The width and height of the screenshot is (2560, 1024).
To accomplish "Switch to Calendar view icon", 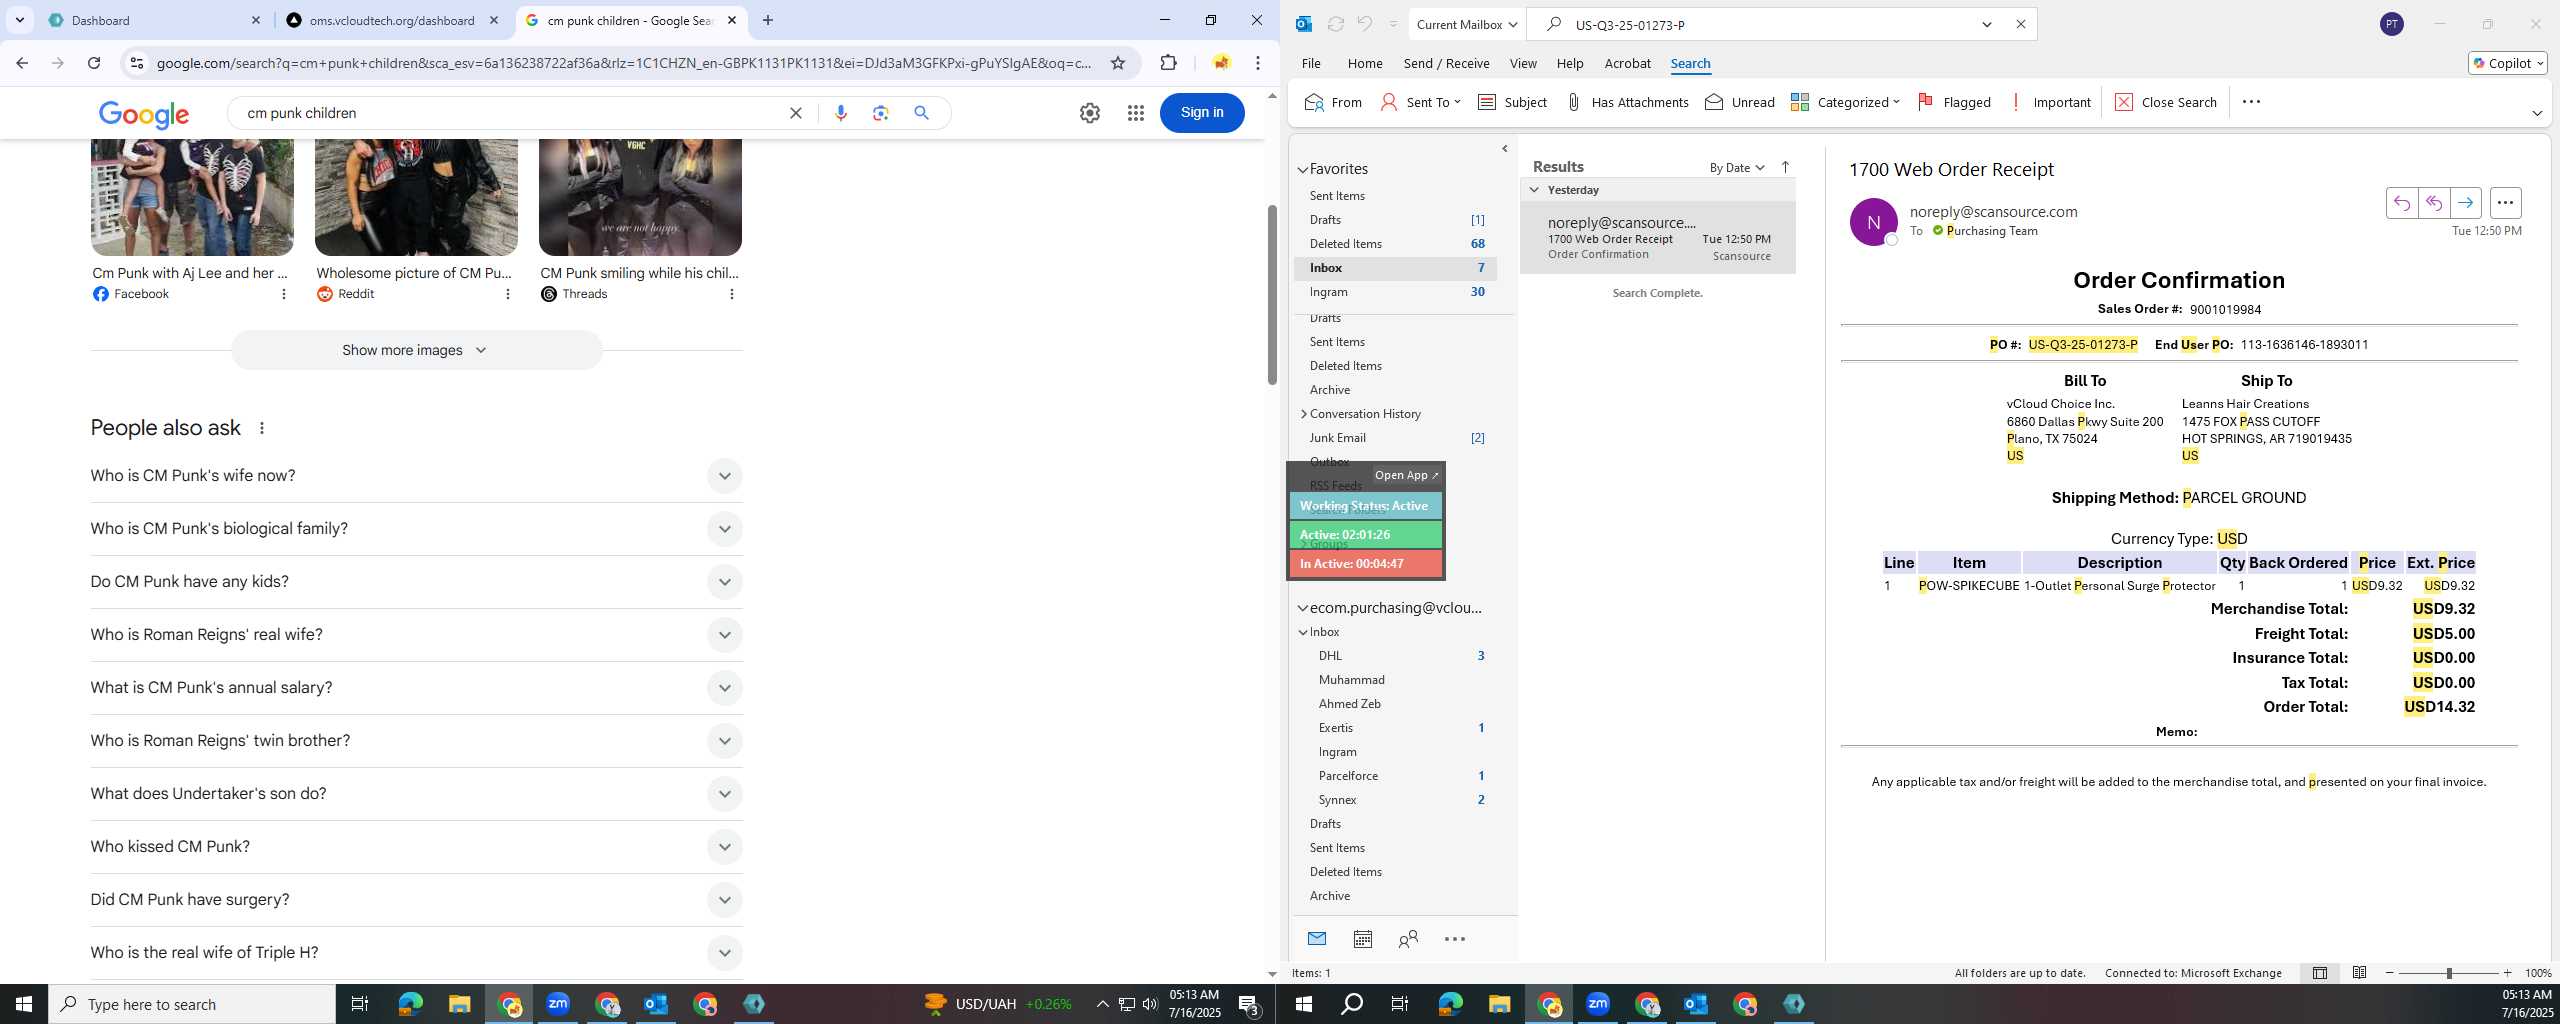I will [x=1362, y=939].
